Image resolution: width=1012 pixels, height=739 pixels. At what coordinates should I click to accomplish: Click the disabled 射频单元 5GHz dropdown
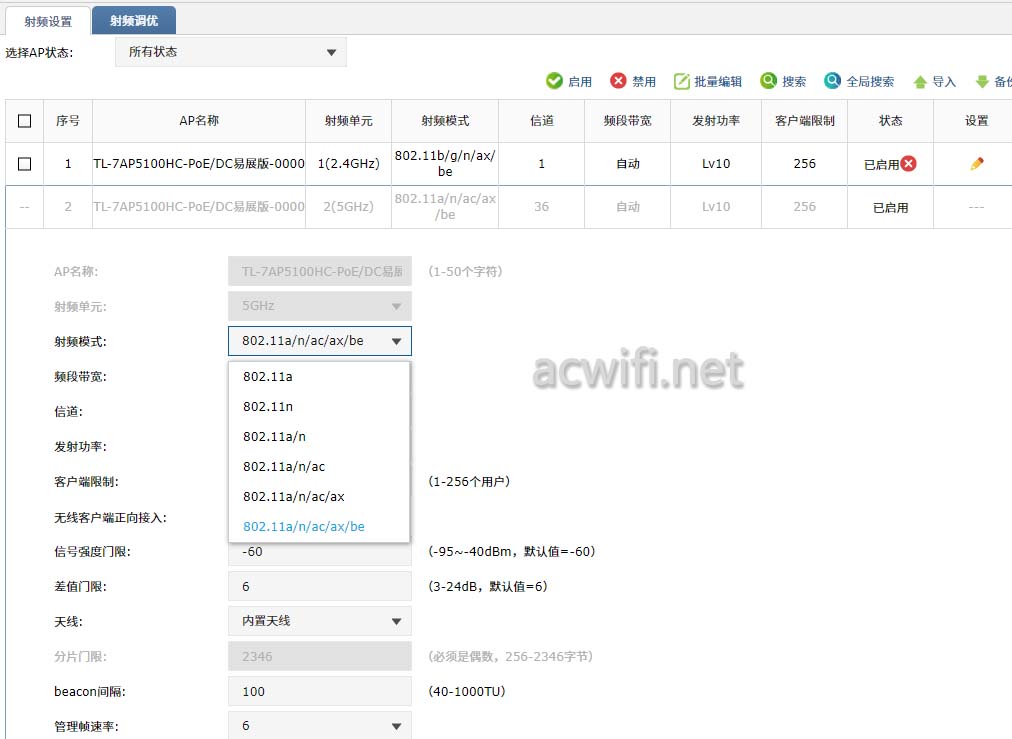coord(319,306)
